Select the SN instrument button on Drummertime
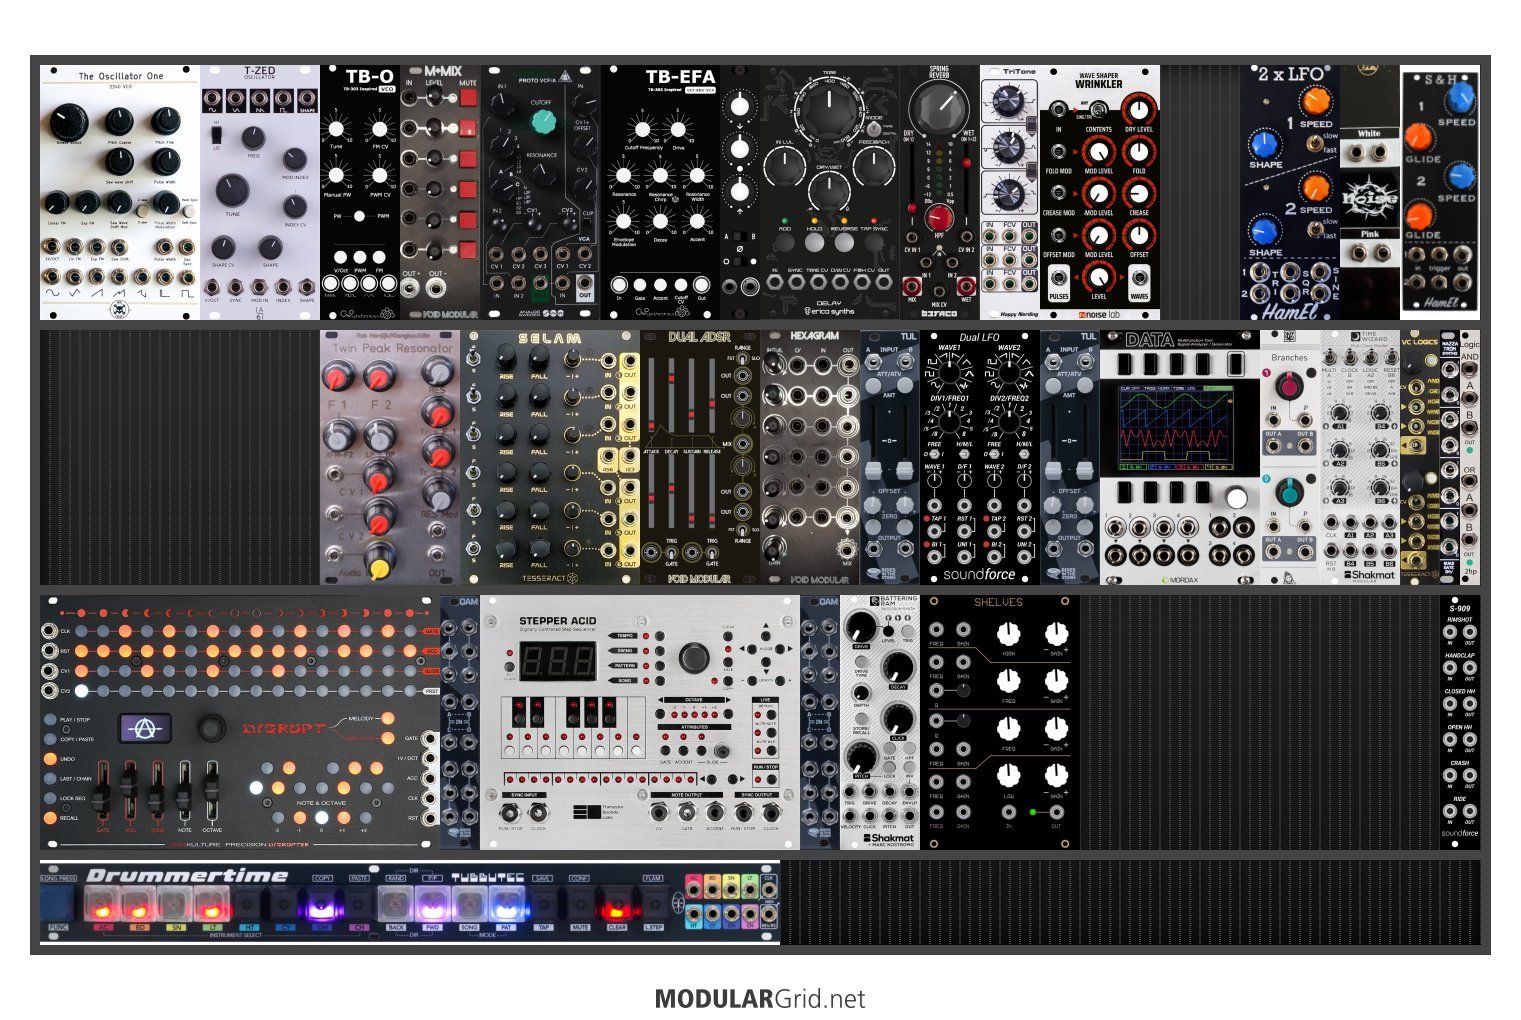Viewport: 1521px width, 1020px height. [x=173, y=905]
